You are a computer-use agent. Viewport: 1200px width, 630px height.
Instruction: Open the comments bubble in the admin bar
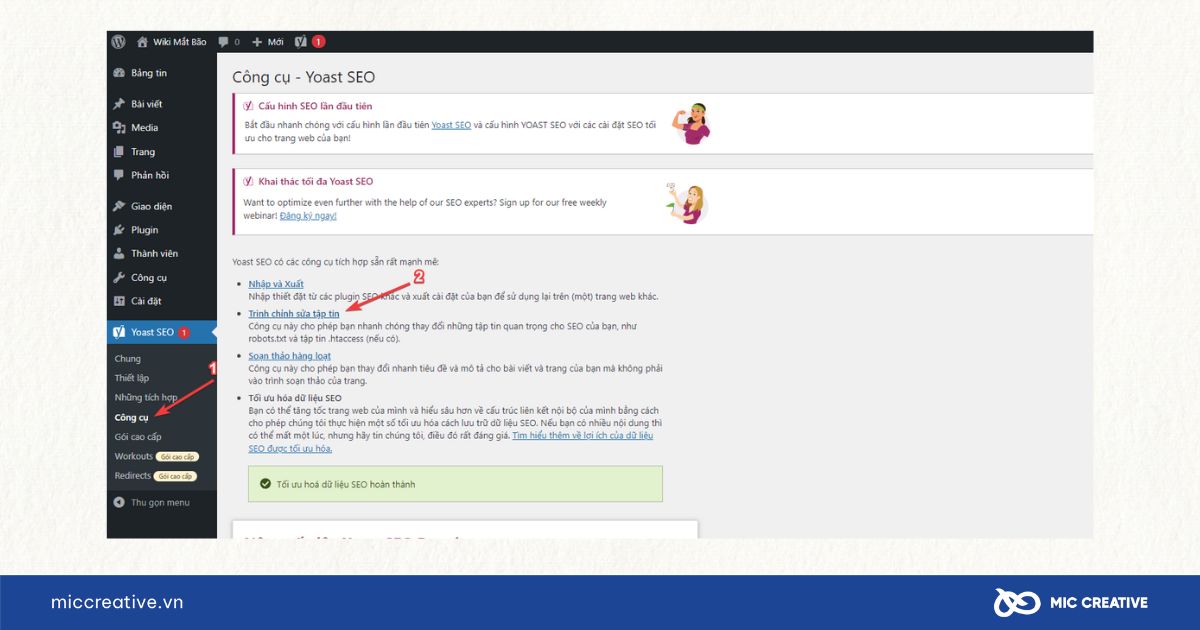pos(229,42)
